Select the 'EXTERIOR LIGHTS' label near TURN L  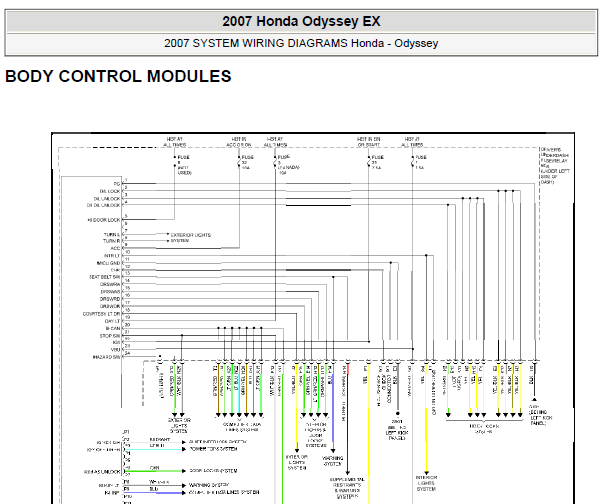pyautogui.click(x=190, y=235)
